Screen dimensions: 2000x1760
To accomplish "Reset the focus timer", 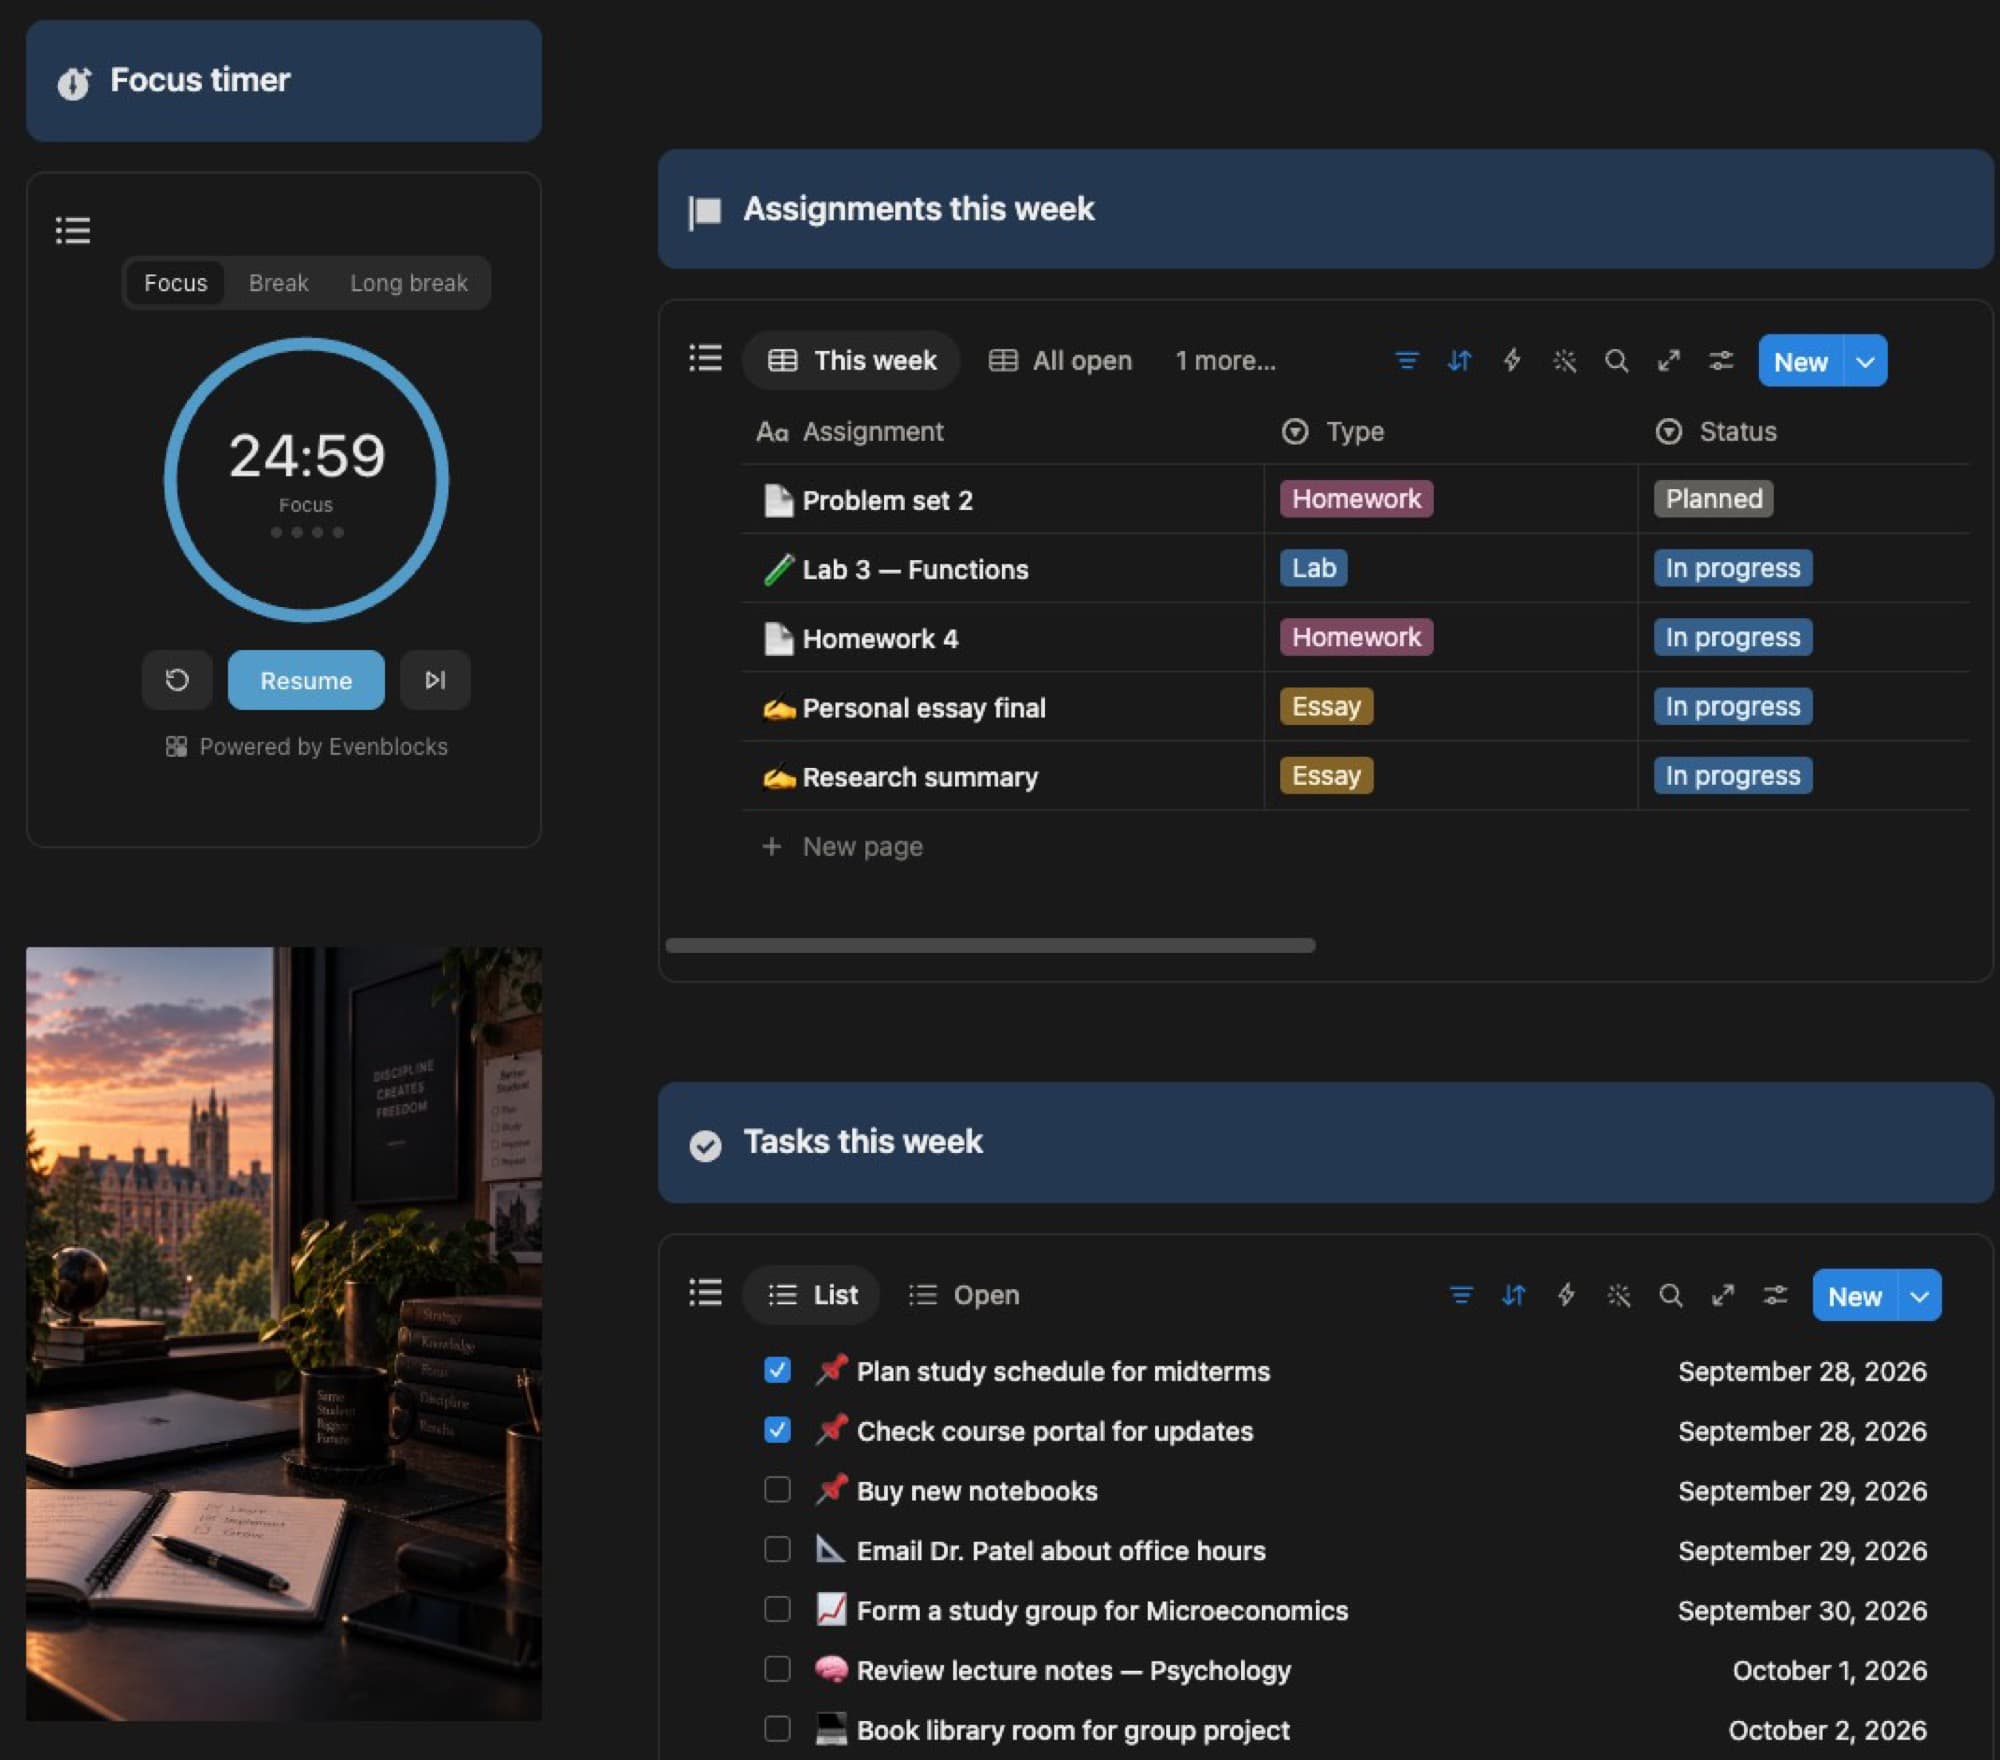I will point(177,680).
